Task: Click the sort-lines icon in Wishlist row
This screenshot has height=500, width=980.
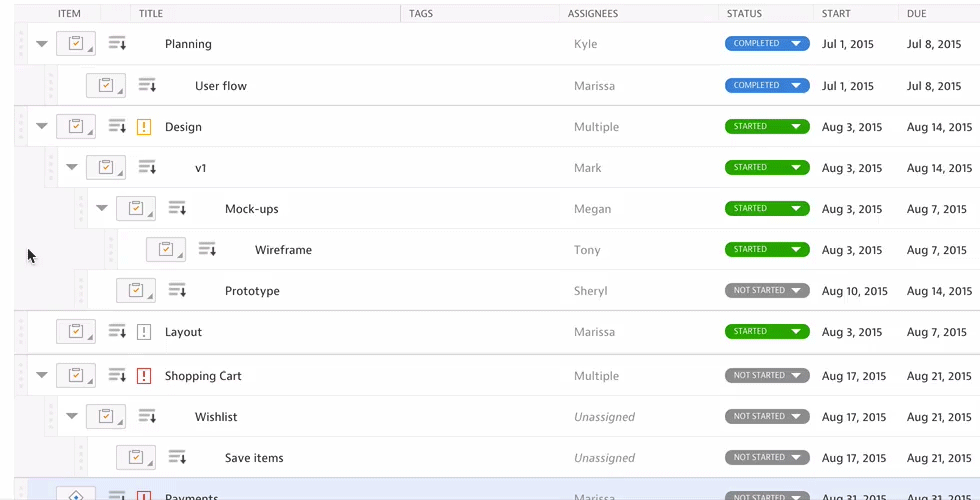Action: (148, 416)
